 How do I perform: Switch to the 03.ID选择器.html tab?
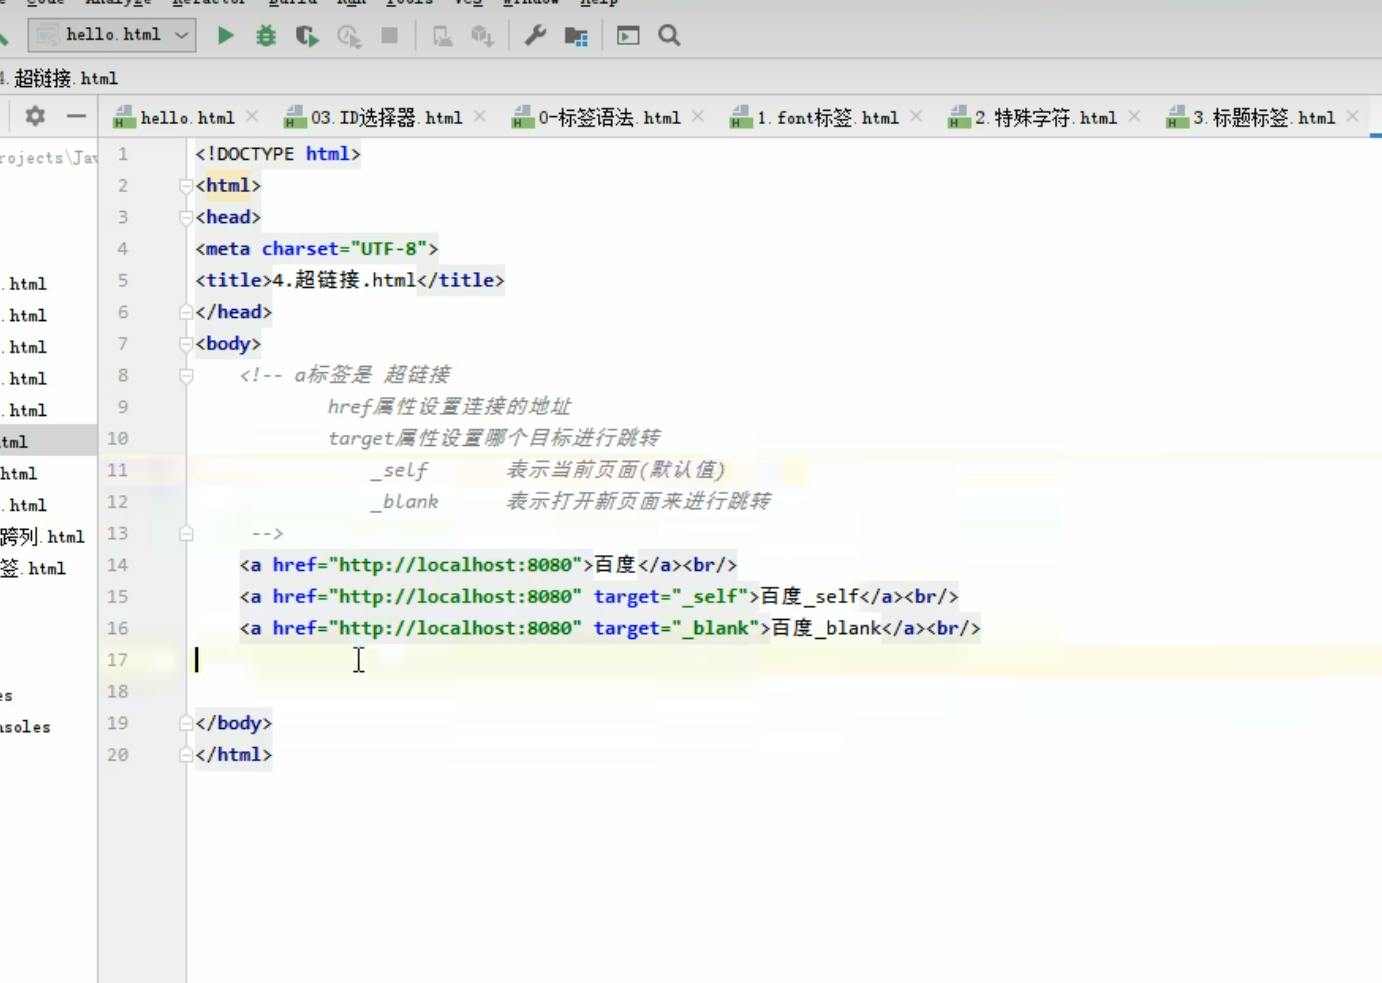coord(386,118)
